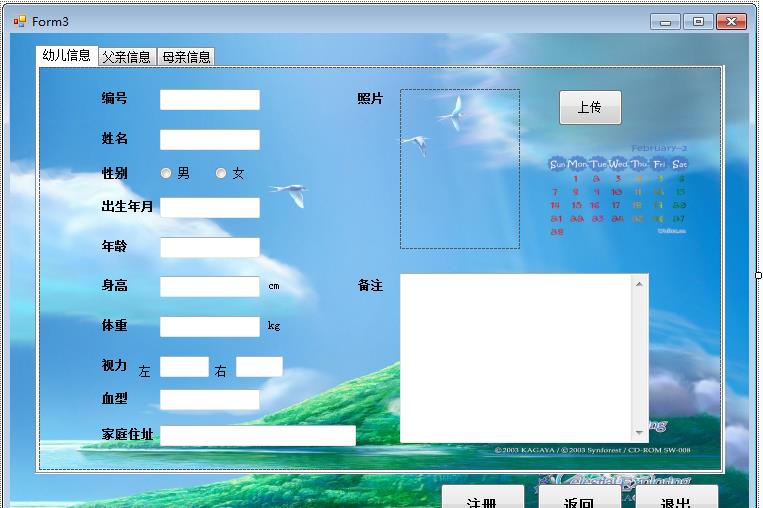Click the 编号 input field

(210, 100)
